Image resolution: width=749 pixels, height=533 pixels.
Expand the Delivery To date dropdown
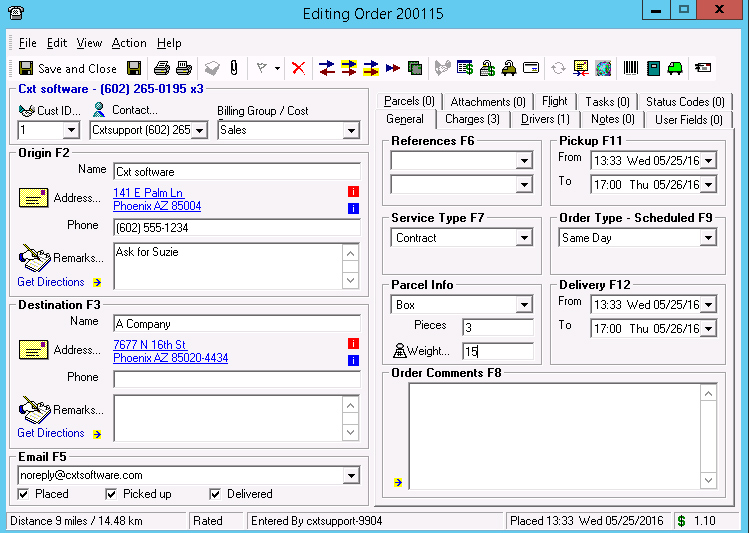[708, 329]
